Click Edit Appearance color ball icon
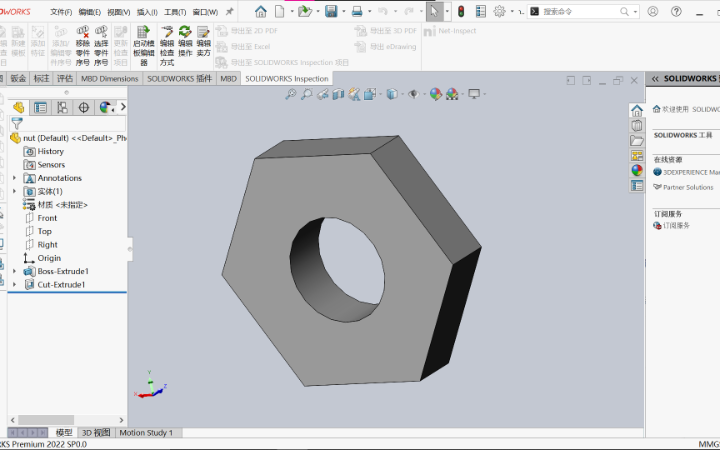720x450 pixels. (x=435, y=94)
